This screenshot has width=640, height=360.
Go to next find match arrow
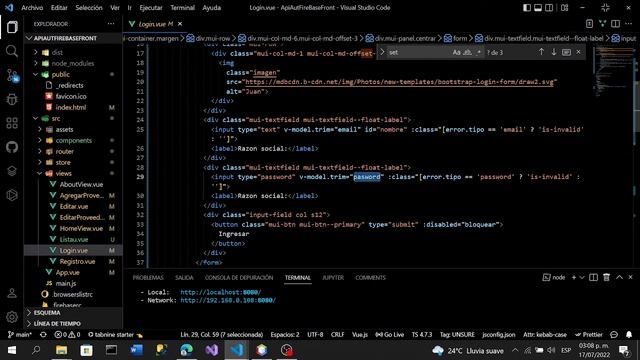pos(553,52)
